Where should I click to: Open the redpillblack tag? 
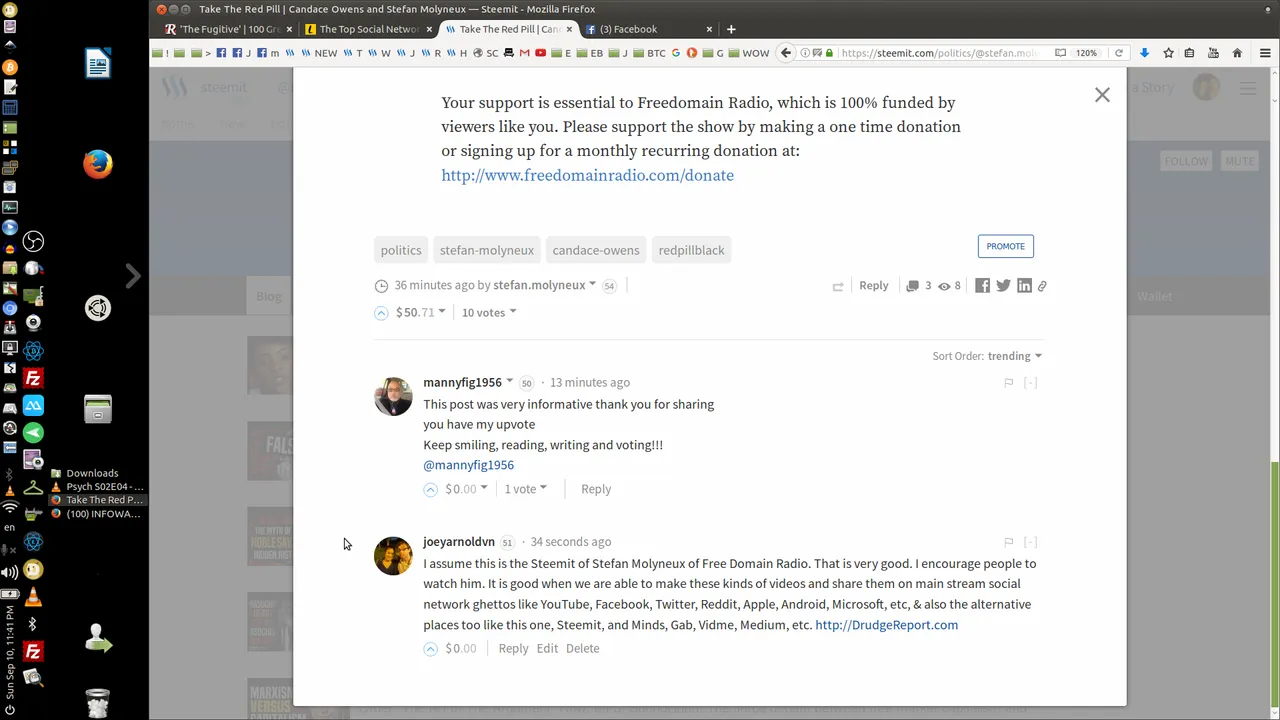[x=691, y=250]
